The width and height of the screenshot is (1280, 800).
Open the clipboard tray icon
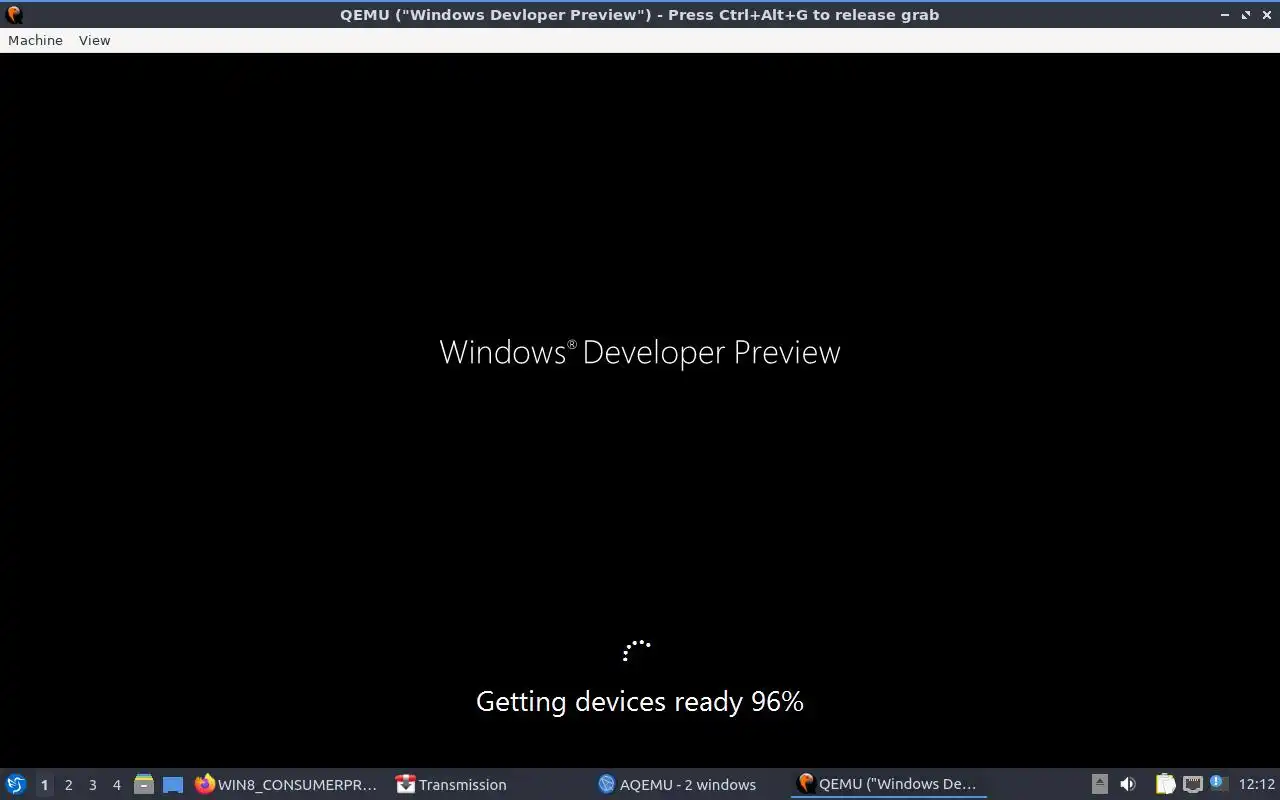pos(1165,784)
